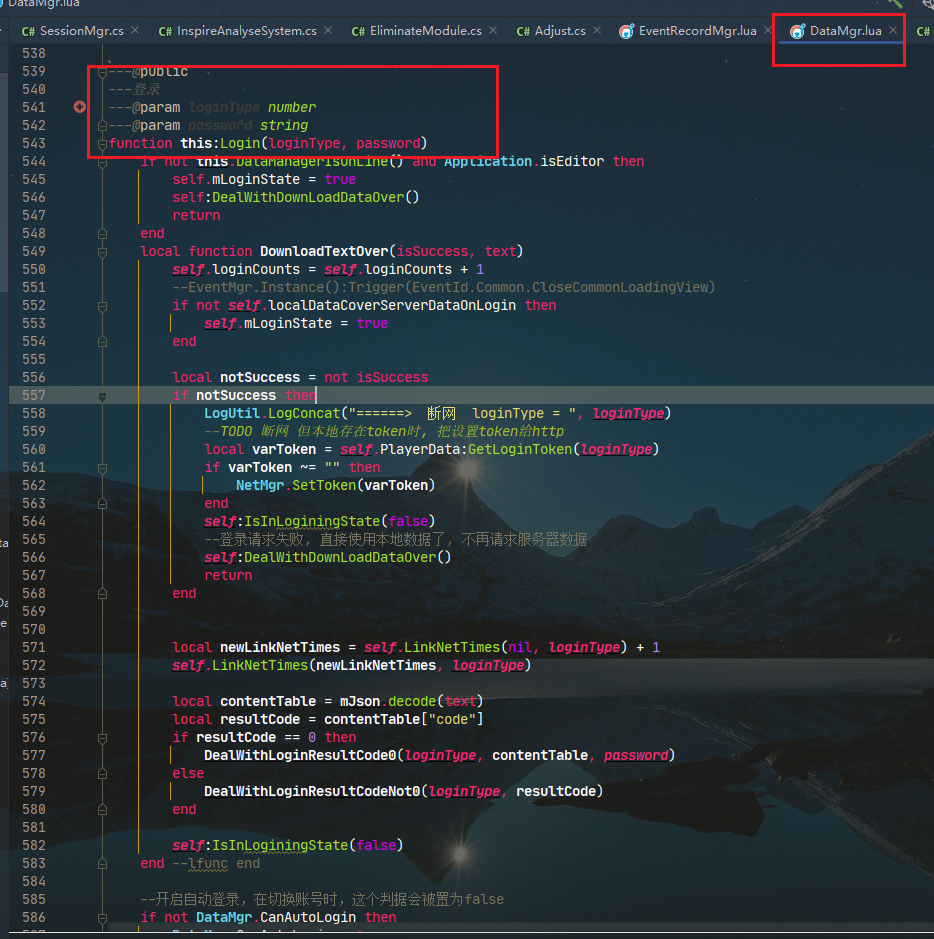
Task: Collapse the Login function fold on line 543
Action: pos(102,144)
